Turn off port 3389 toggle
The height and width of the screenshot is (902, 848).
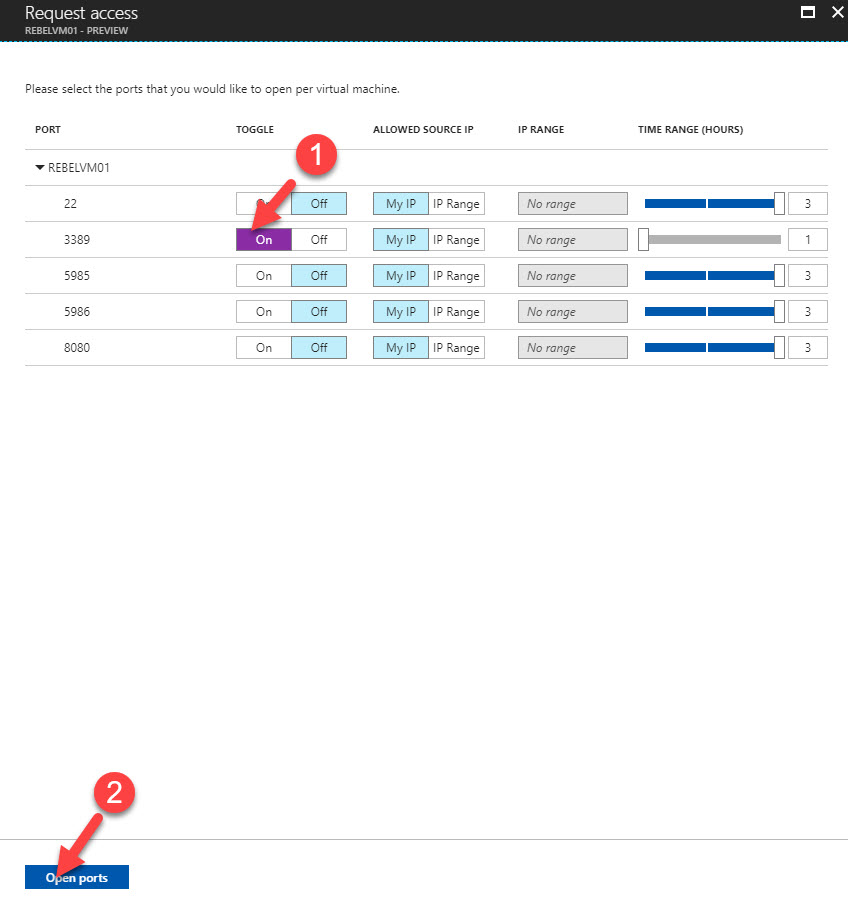319,240
